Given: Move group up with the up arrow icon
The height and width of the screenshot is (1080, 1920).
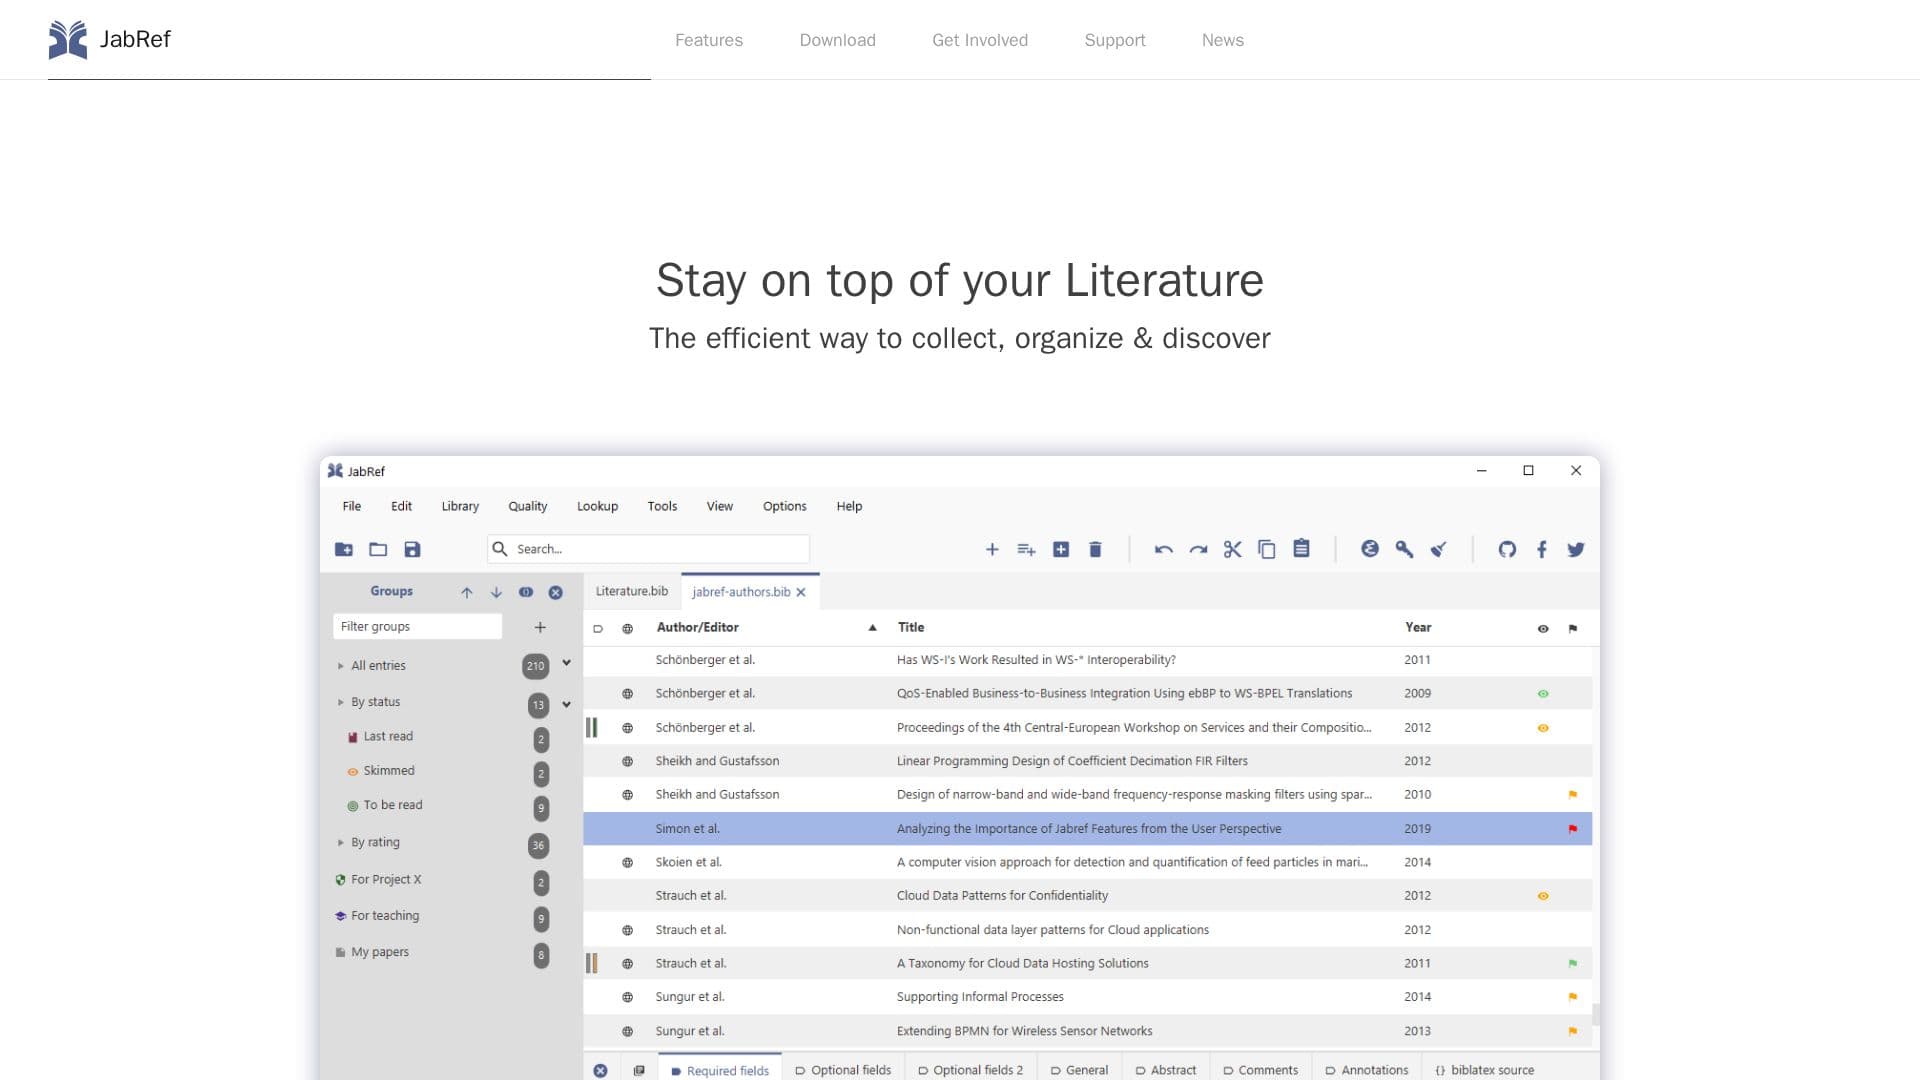Looking at the screenshot, I should (x=466, y=592).
